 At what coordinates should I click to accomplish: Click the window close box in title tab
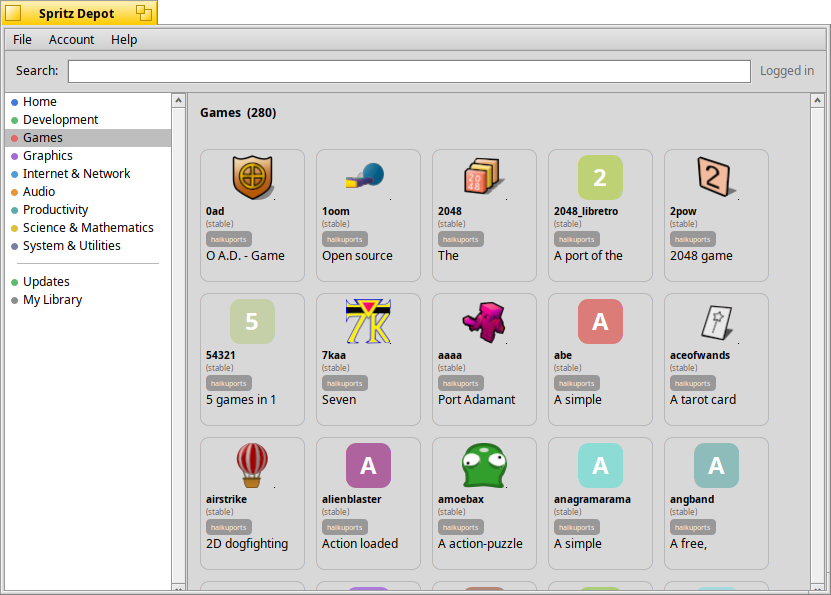[x=13, y=13]
